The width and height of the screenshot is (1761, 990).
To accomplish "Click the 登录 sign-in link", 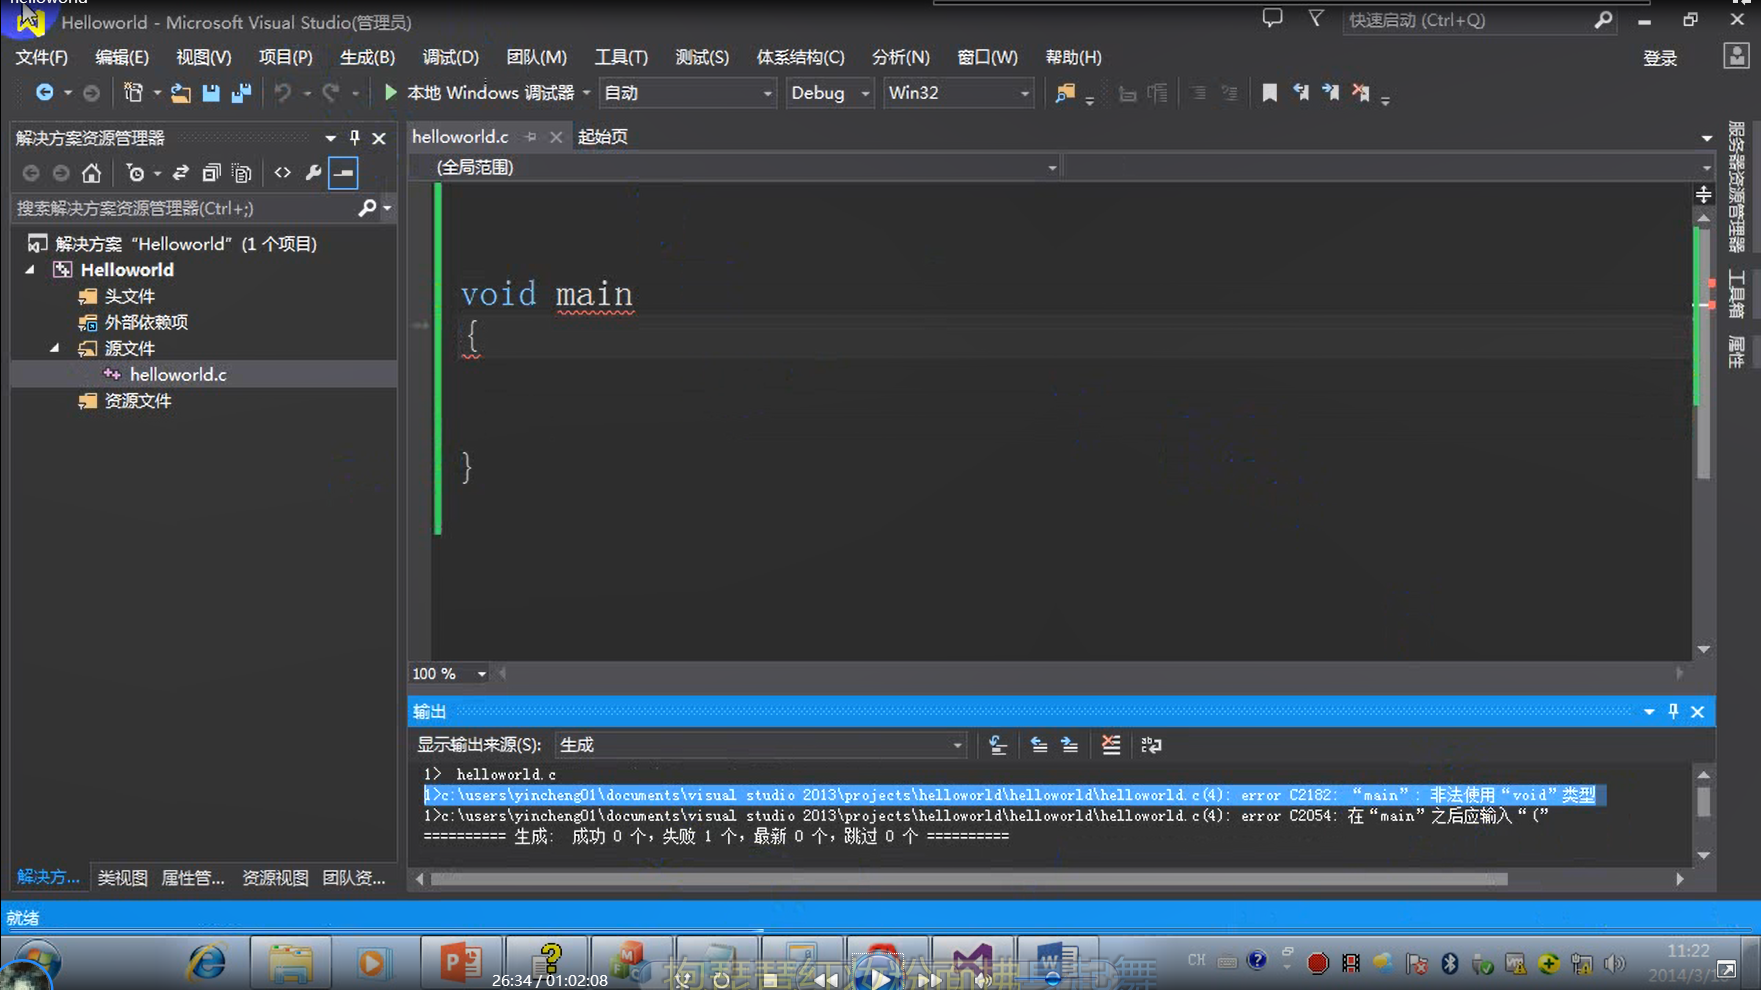I will tap(1660, 58).
